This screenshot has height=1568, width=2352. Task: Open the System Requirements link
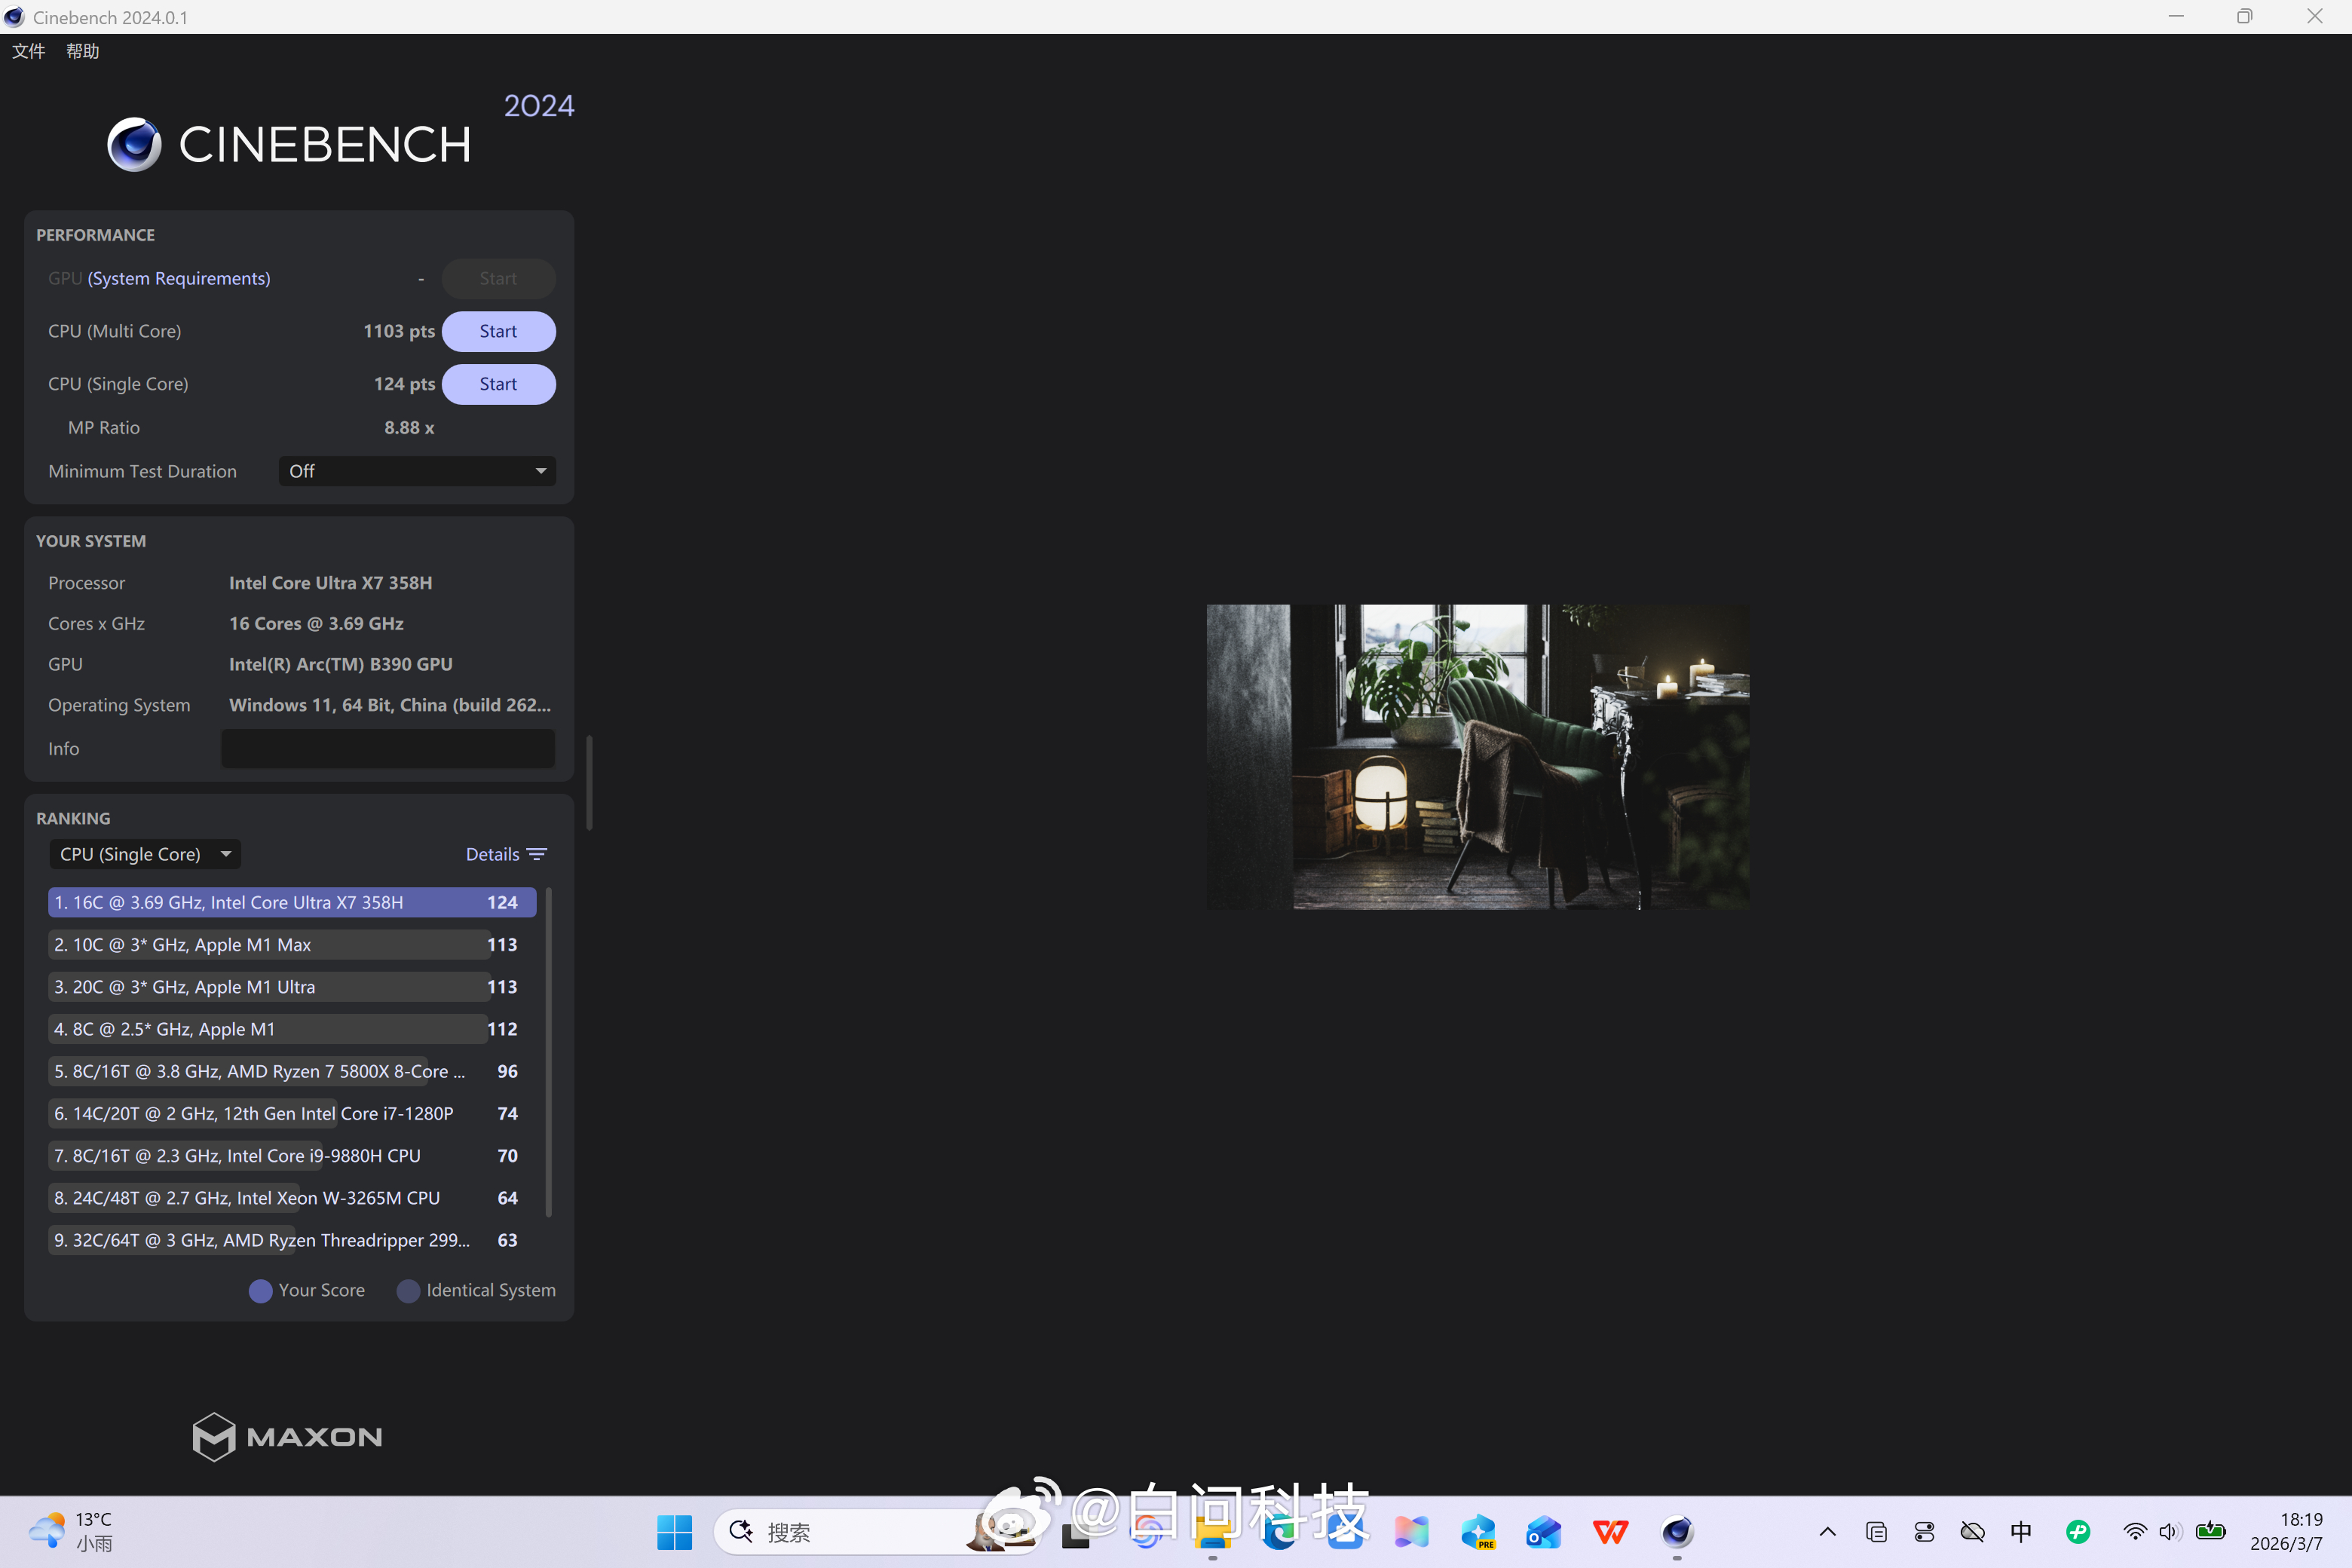point(179,278)
